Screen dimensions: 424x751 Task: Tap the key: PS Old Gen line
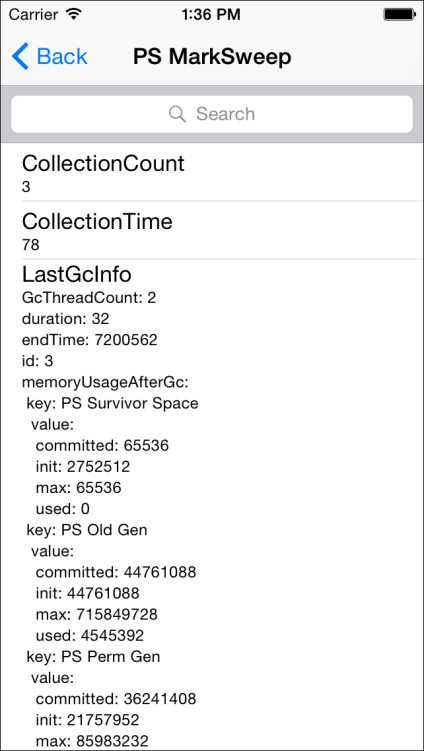click(x=87, y=530)
